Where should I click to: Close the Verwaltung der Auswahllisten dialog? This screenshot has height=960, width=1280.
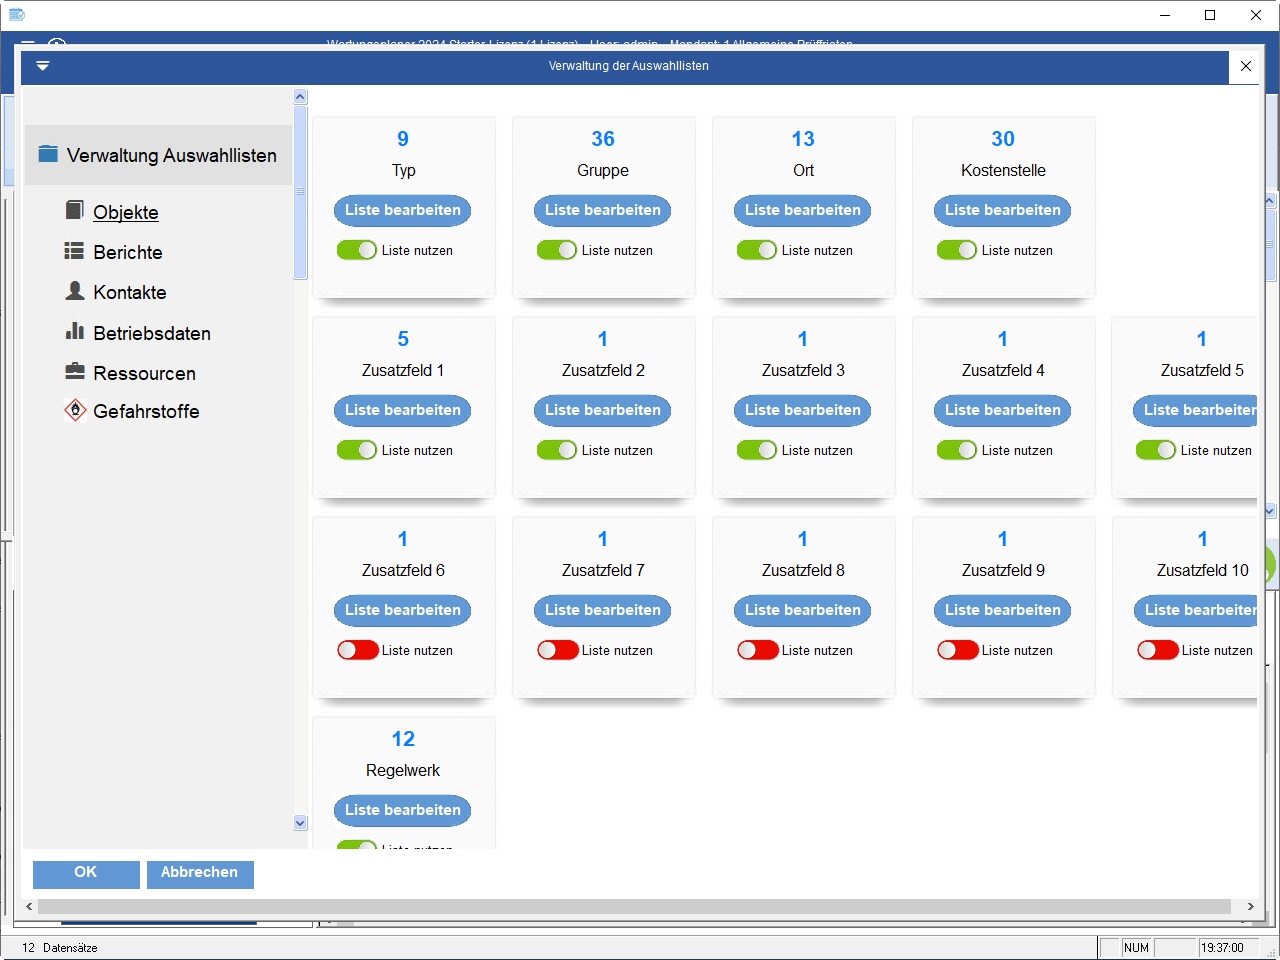1245,66
